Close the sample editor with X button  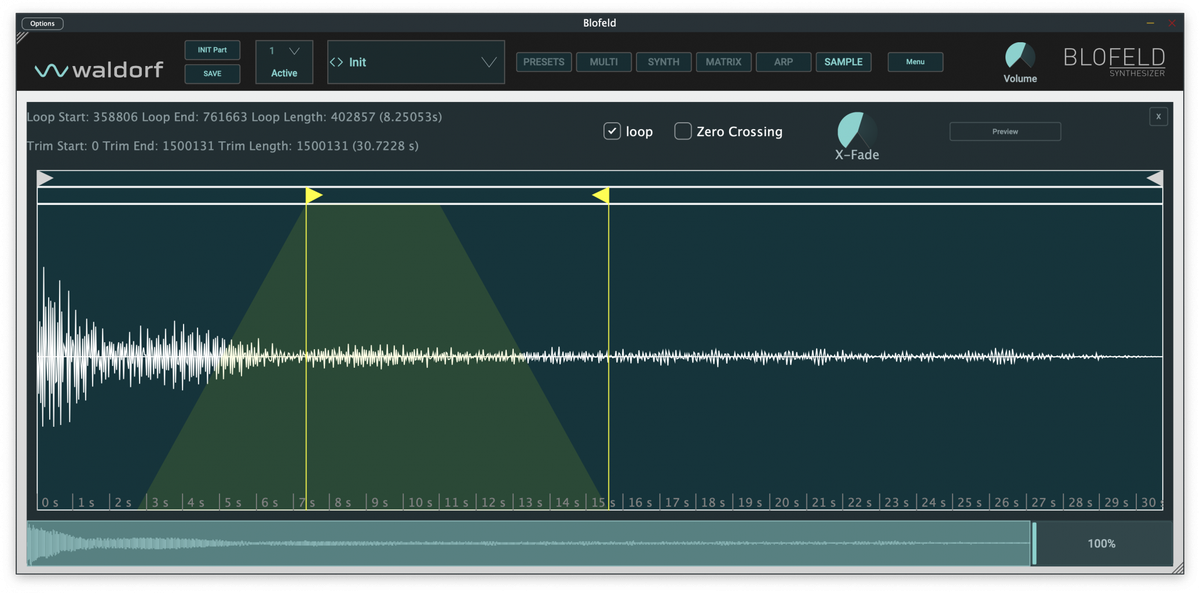click(x=1158, y=117)
